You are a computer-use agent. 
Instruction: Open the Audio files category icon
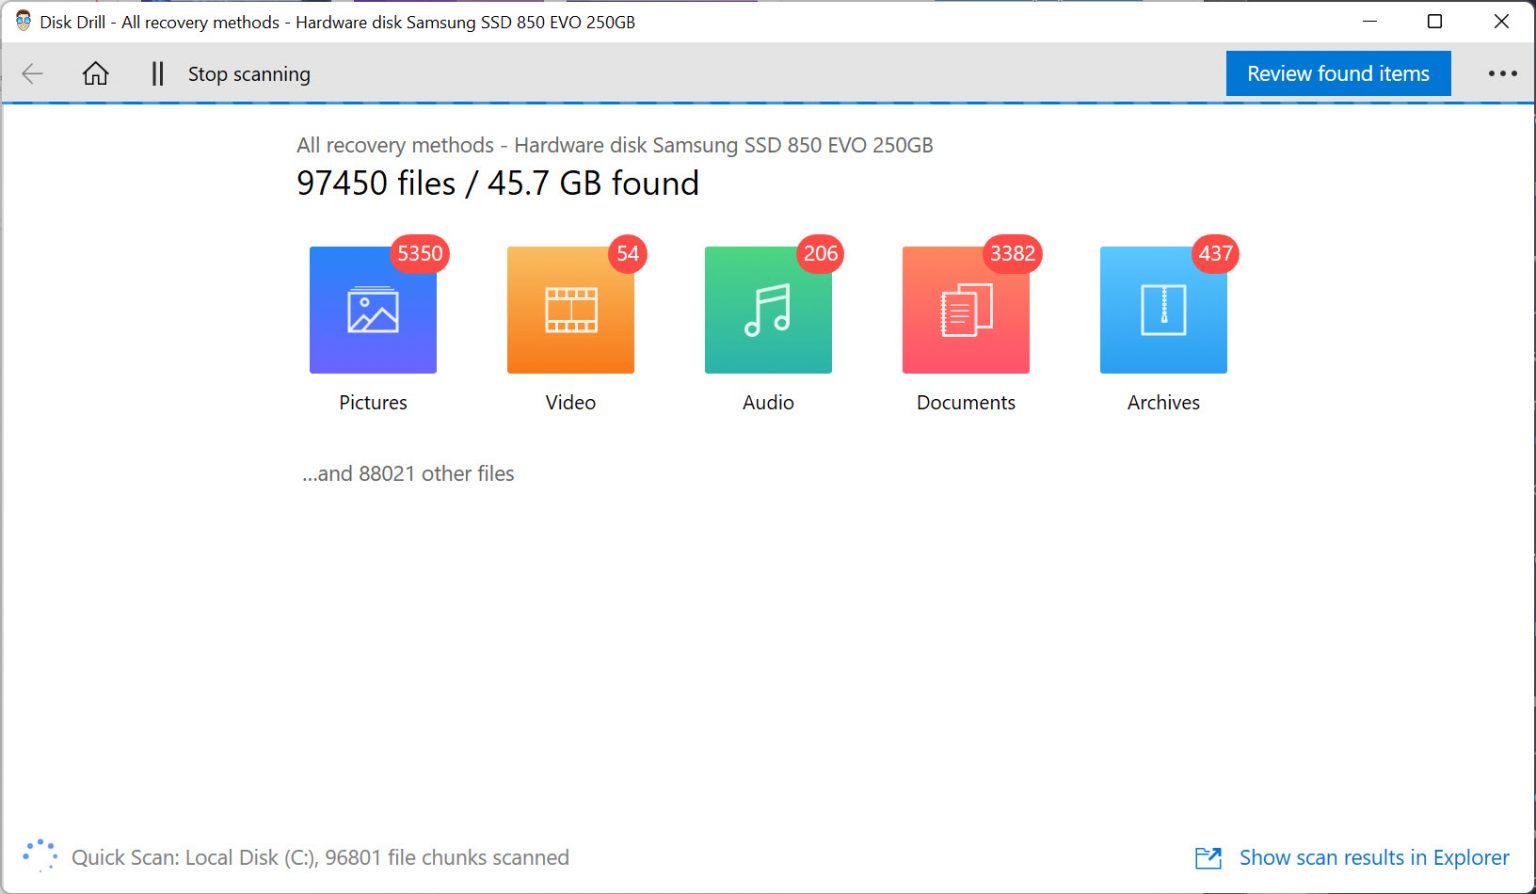(x=767, y=310)
